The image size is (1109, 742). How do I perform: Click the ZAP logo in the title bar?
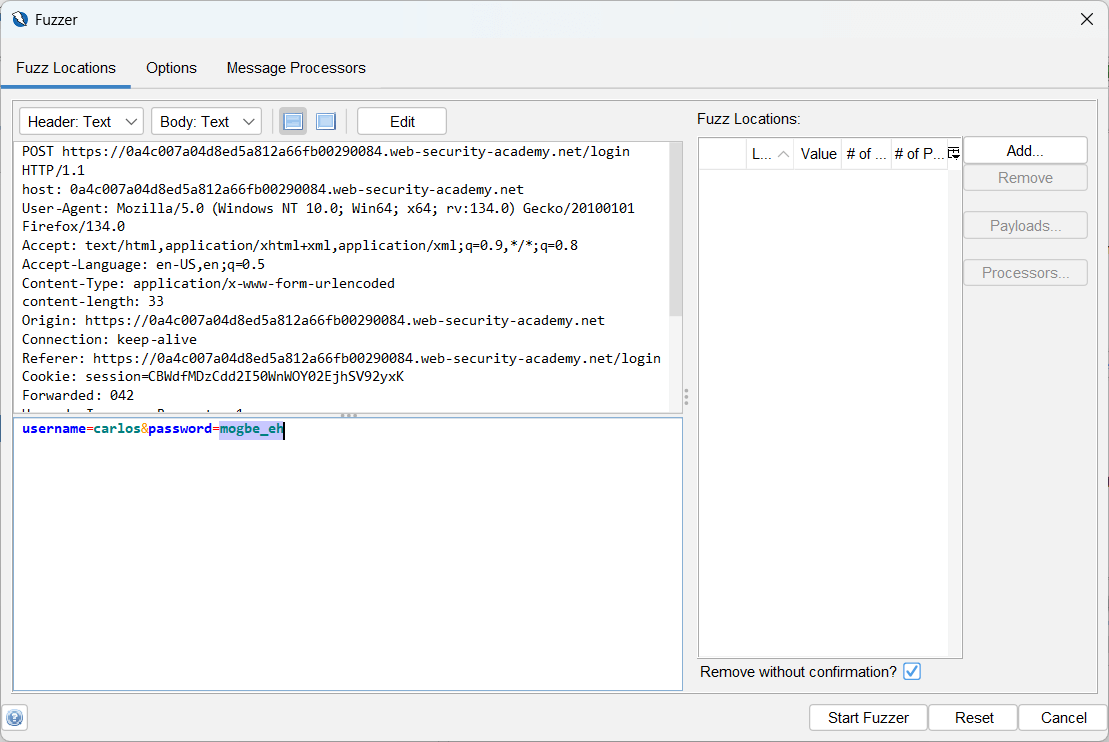pos(20,19)
